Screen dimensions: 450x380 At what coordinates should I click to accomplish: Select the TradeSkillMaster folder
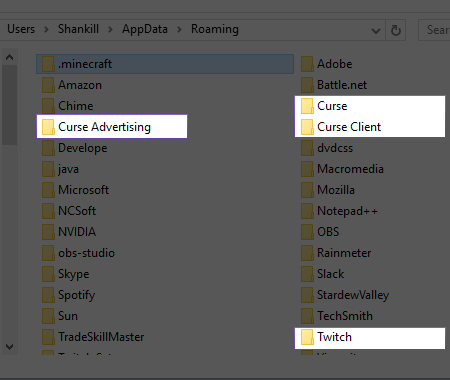(93, 337)
